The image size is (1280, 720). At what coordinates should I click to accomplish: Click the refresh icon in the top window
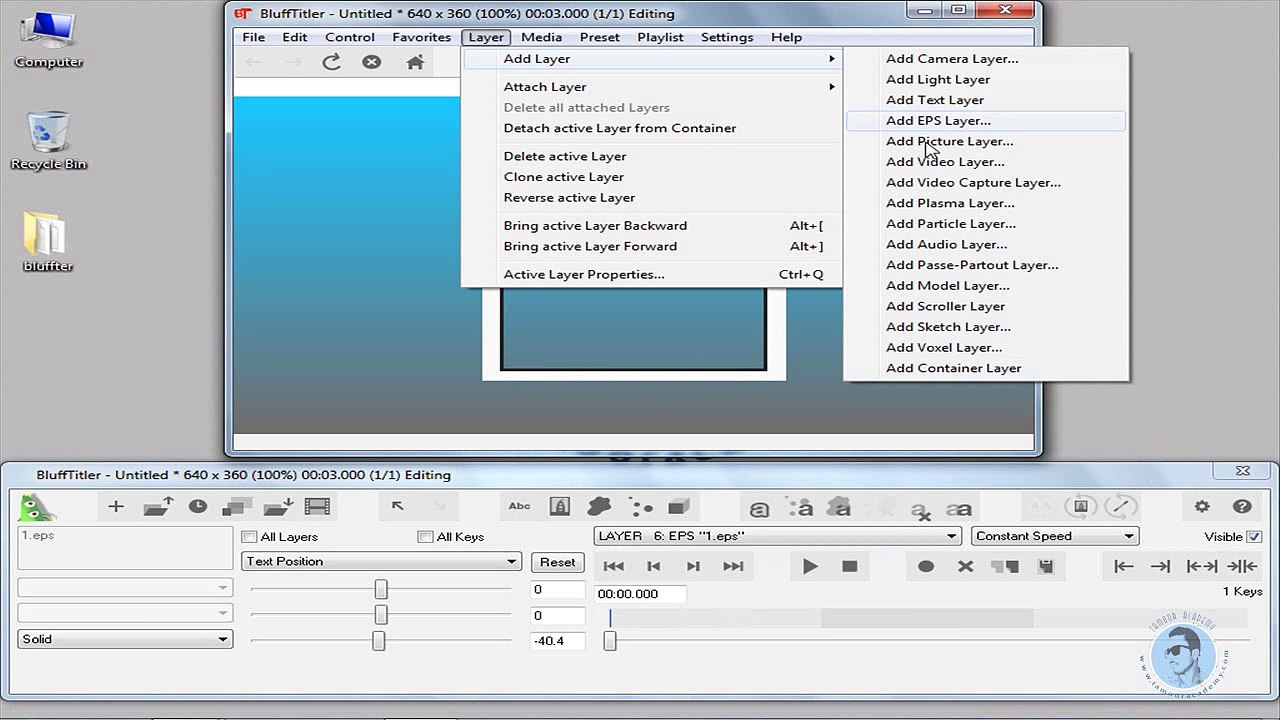pos(332,62)
